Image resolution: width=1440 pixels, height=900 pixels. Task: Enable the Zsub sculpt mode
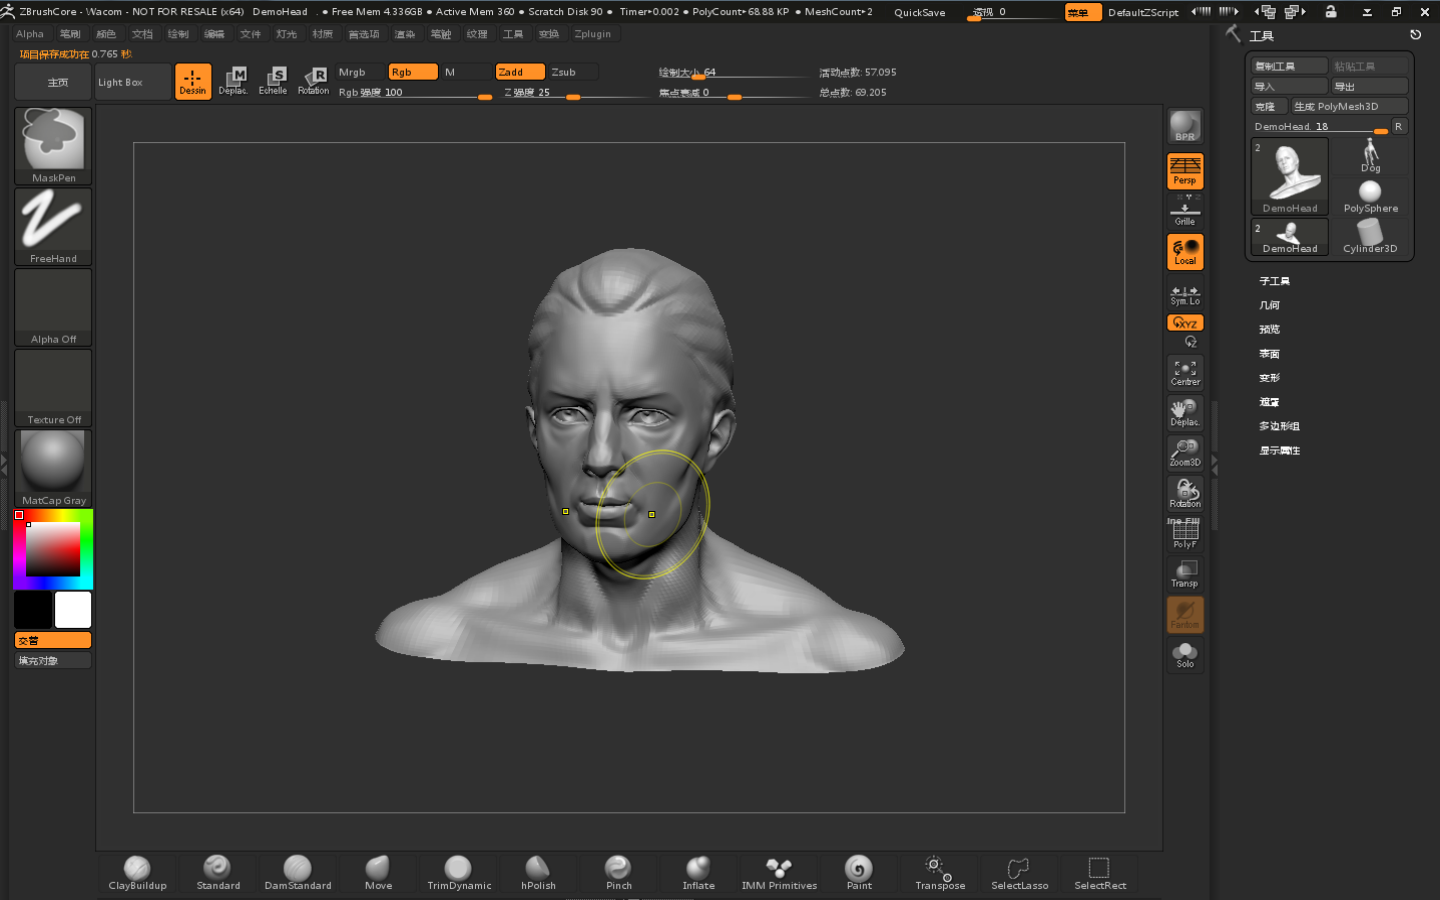pyautogui.click(x=572, y=72)
